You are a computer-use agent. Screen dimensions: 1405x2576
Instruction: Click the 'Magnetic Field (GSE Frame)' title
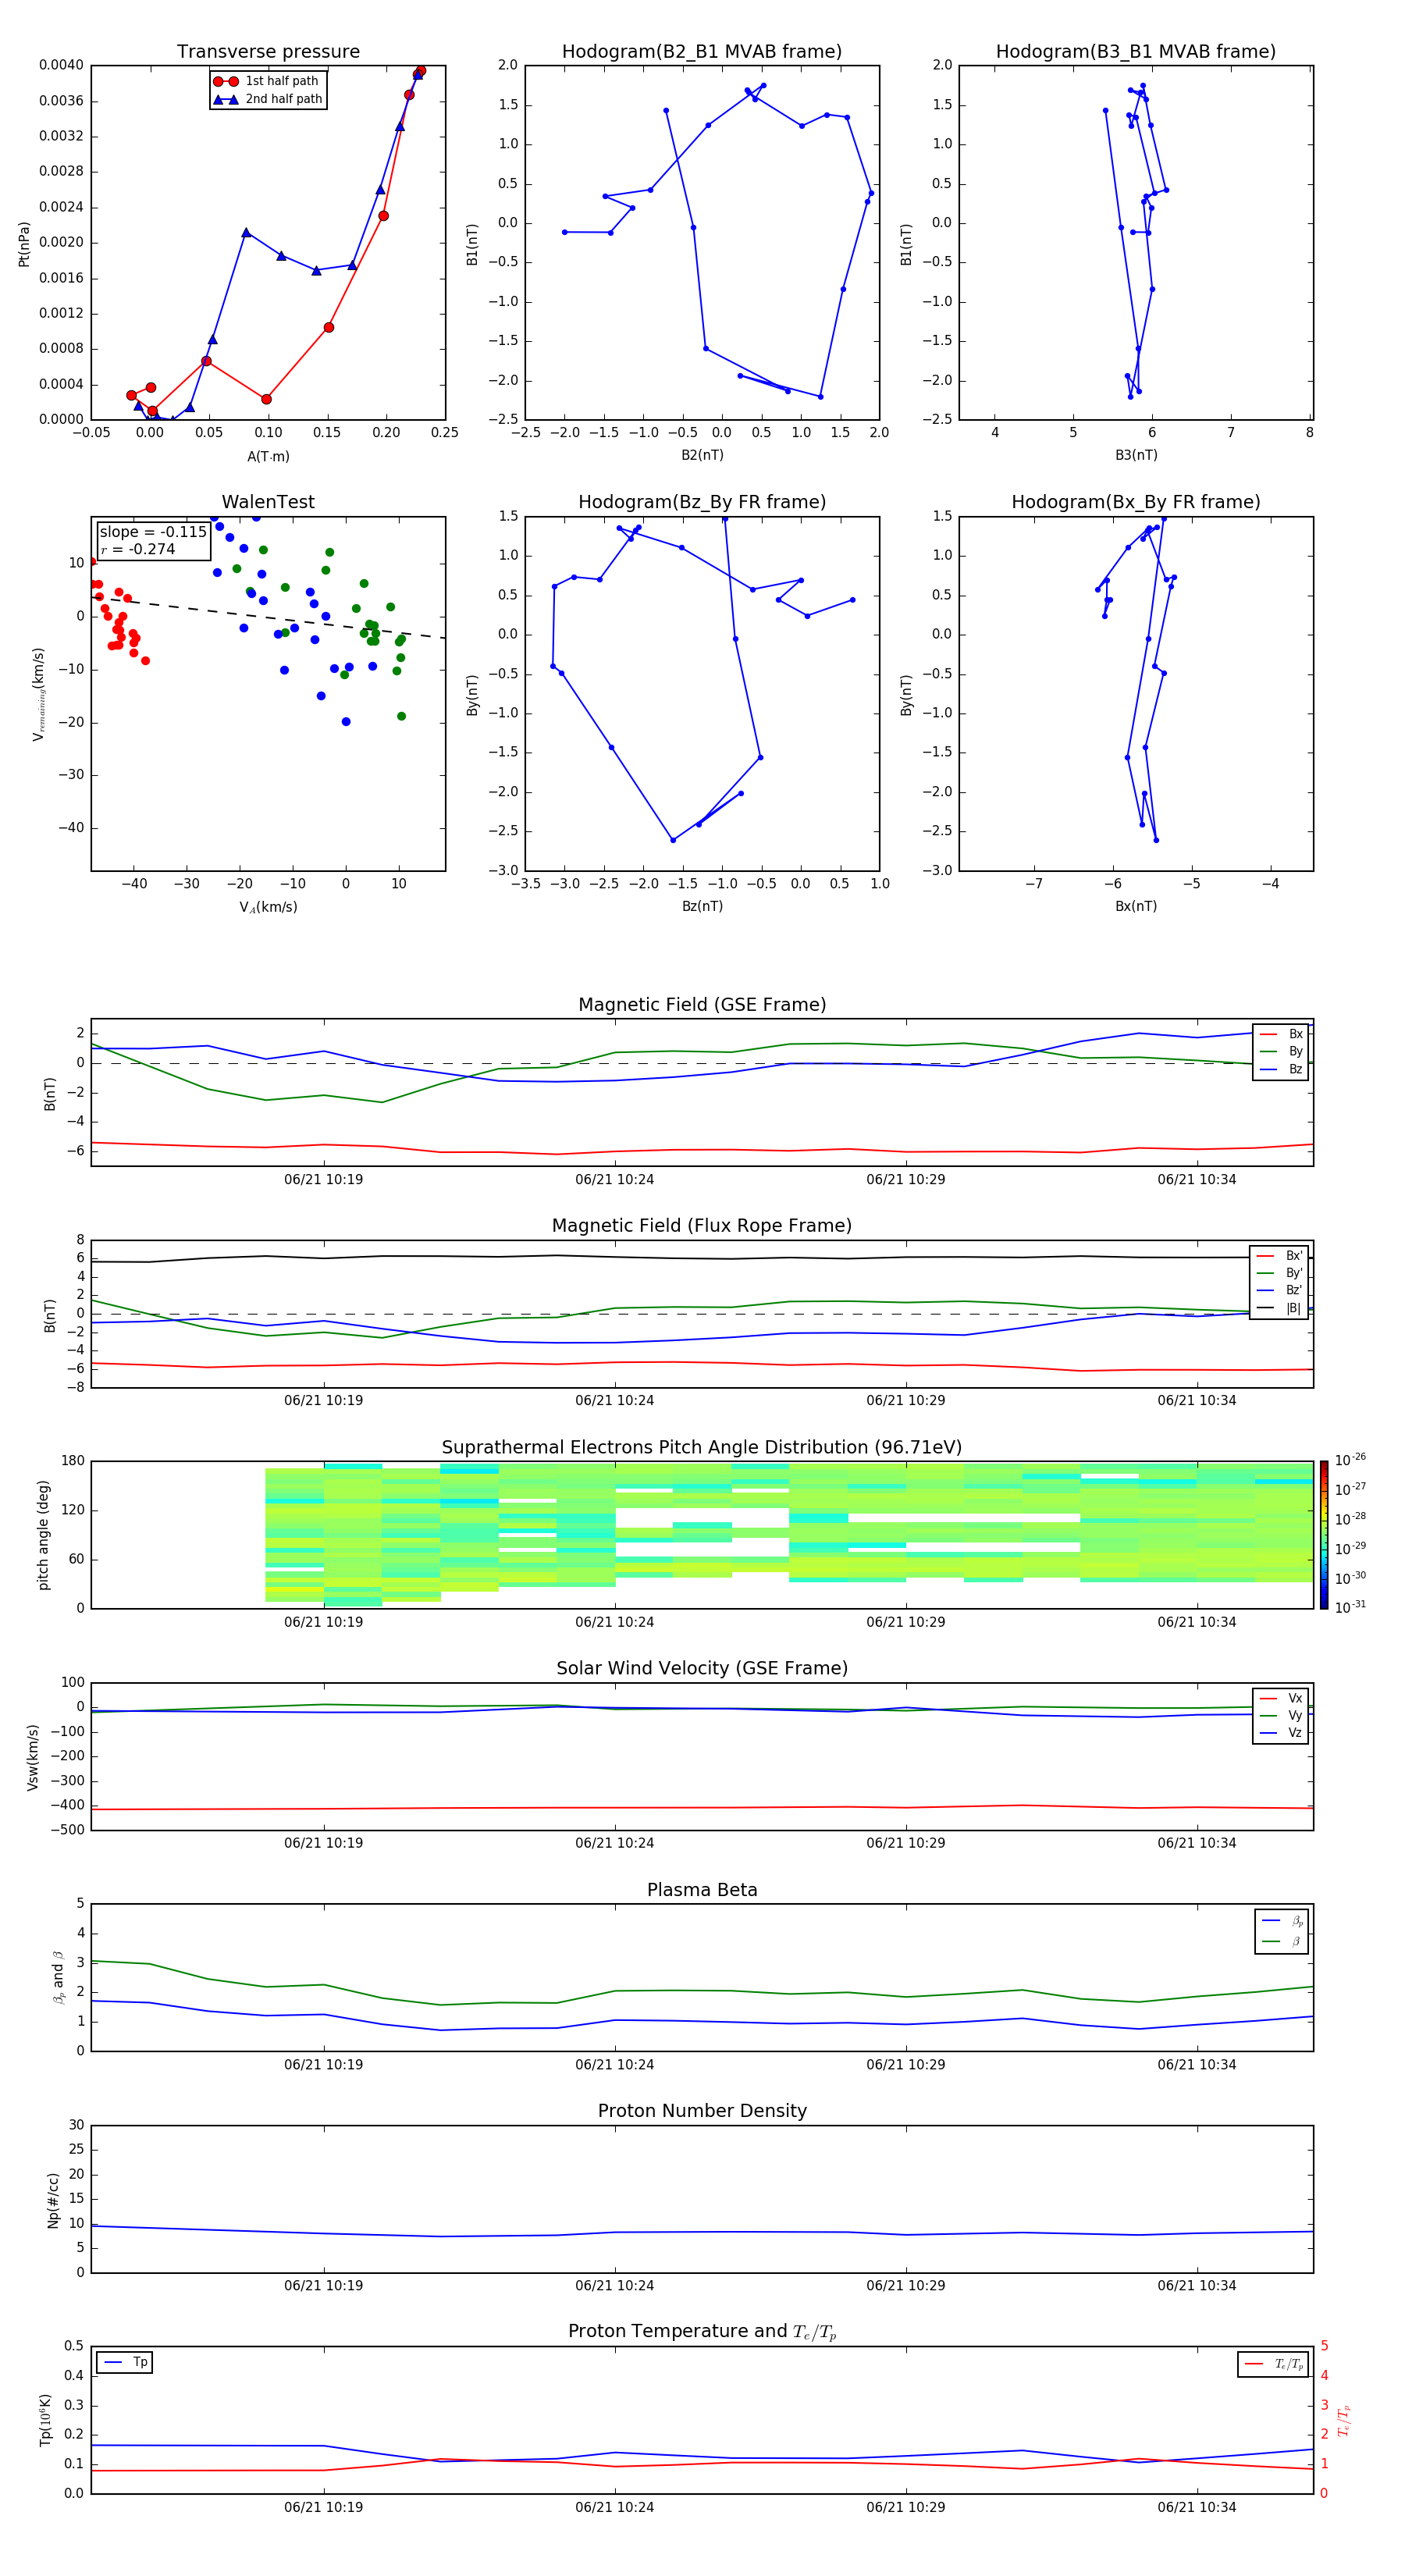(702, 1005)
